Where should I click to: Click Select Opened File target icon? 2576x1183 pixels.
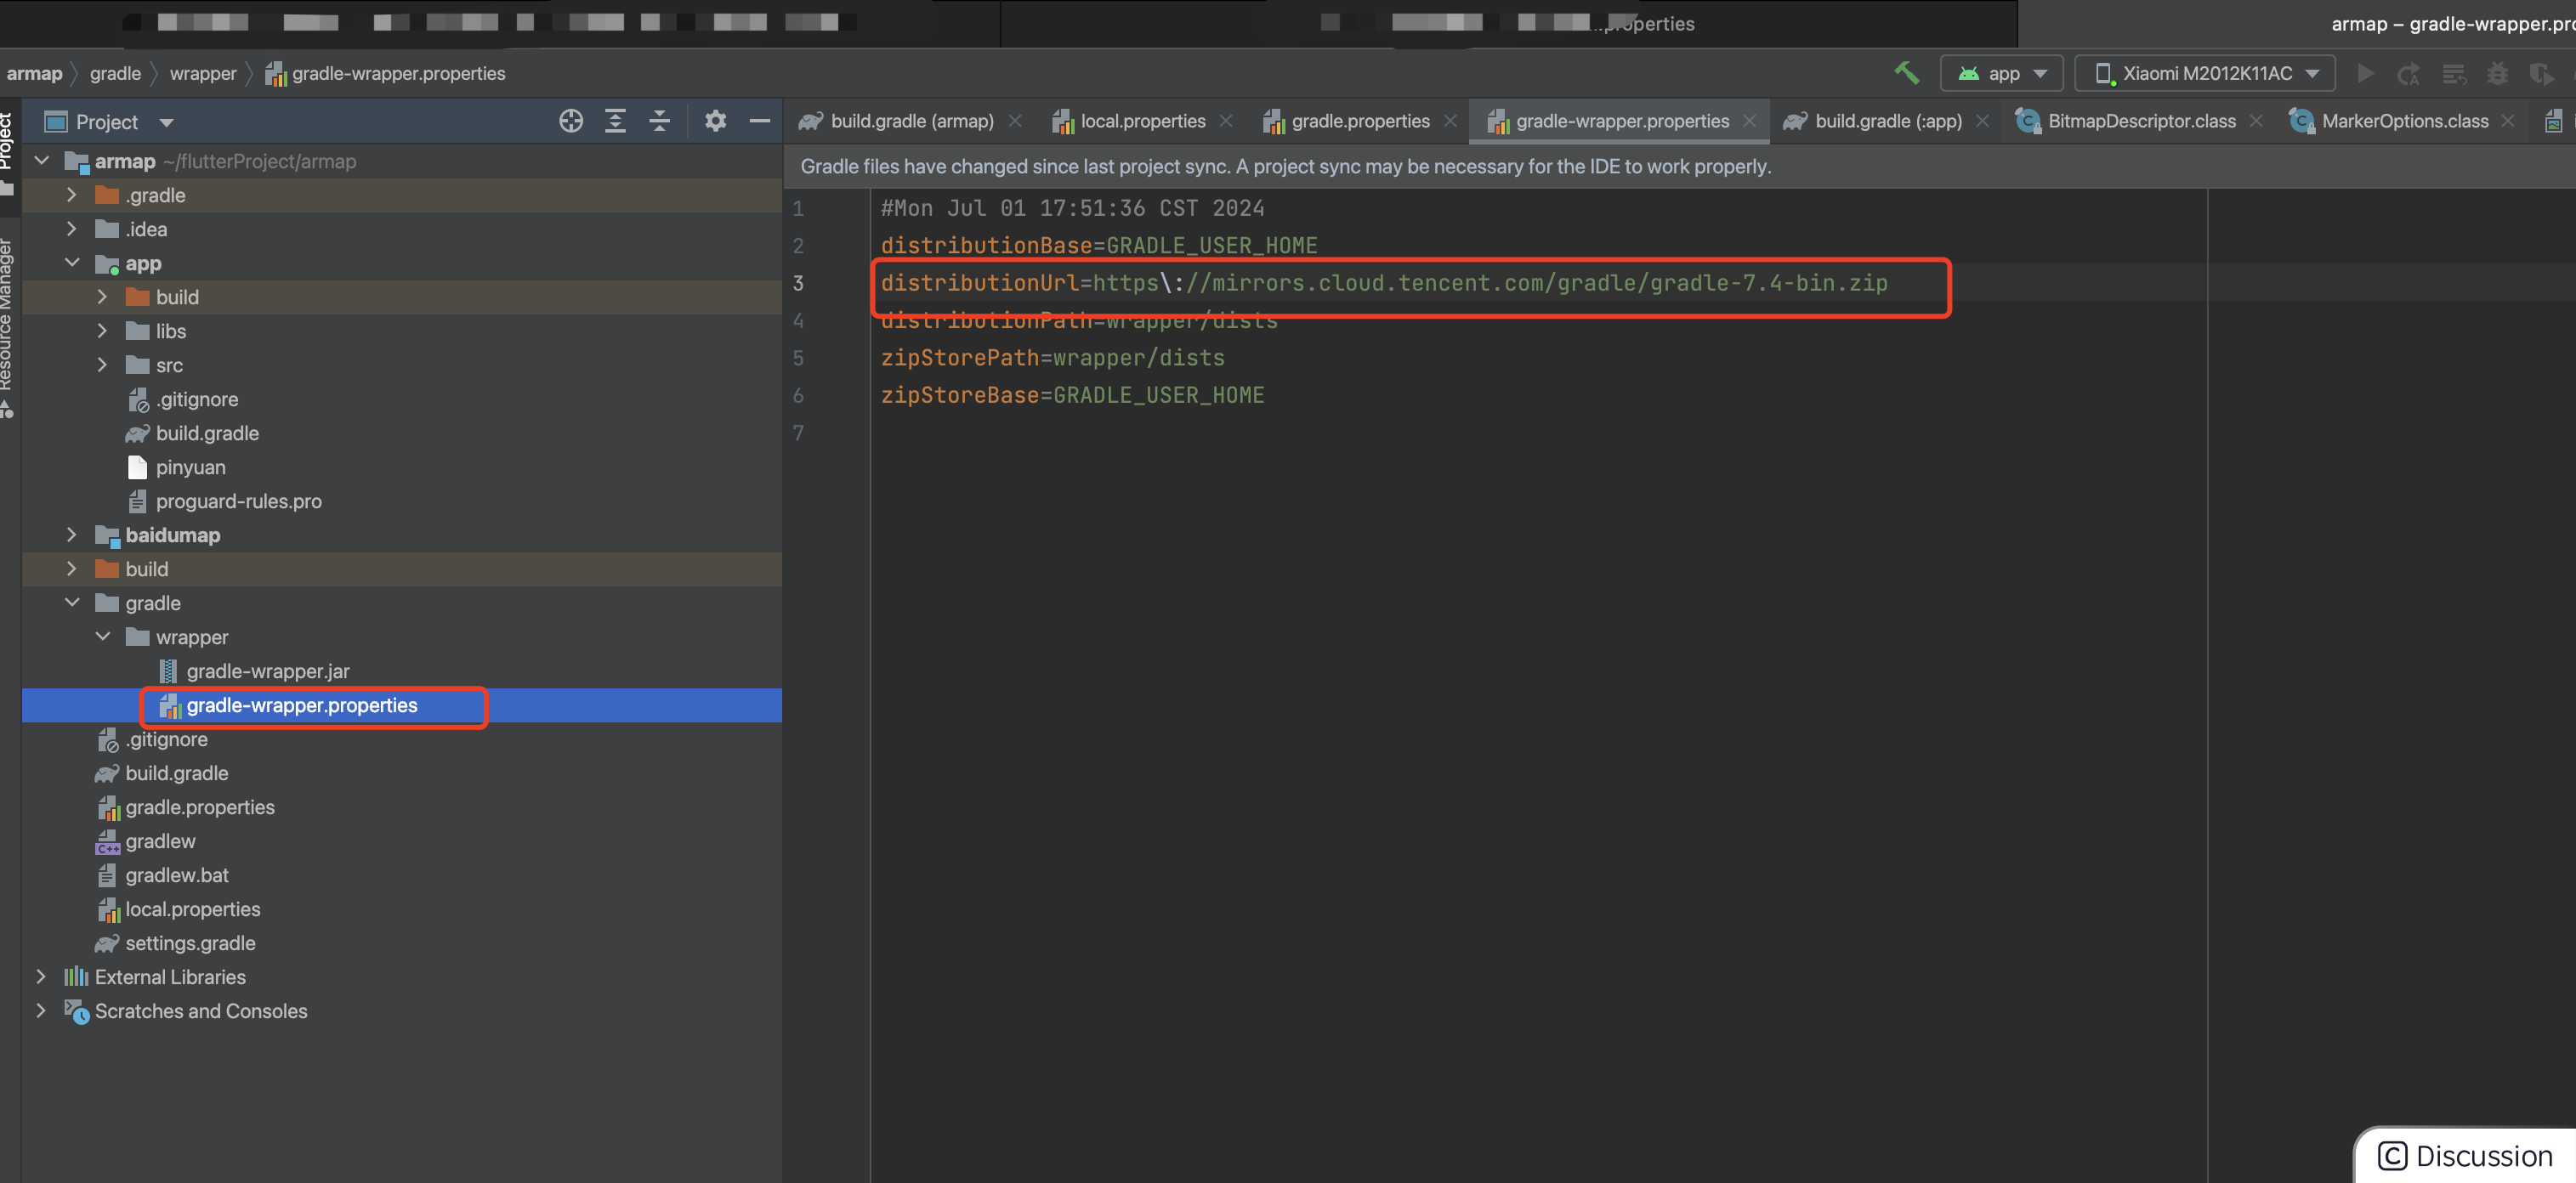(x=571, y=121)
